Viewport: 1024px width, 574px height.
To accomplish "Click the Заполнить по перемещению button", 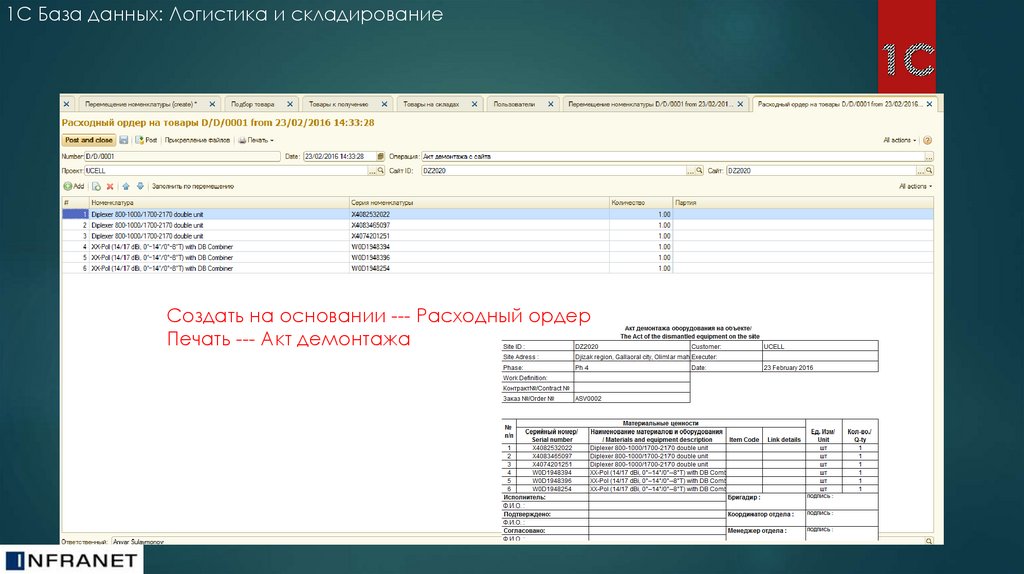I will 193,186.
